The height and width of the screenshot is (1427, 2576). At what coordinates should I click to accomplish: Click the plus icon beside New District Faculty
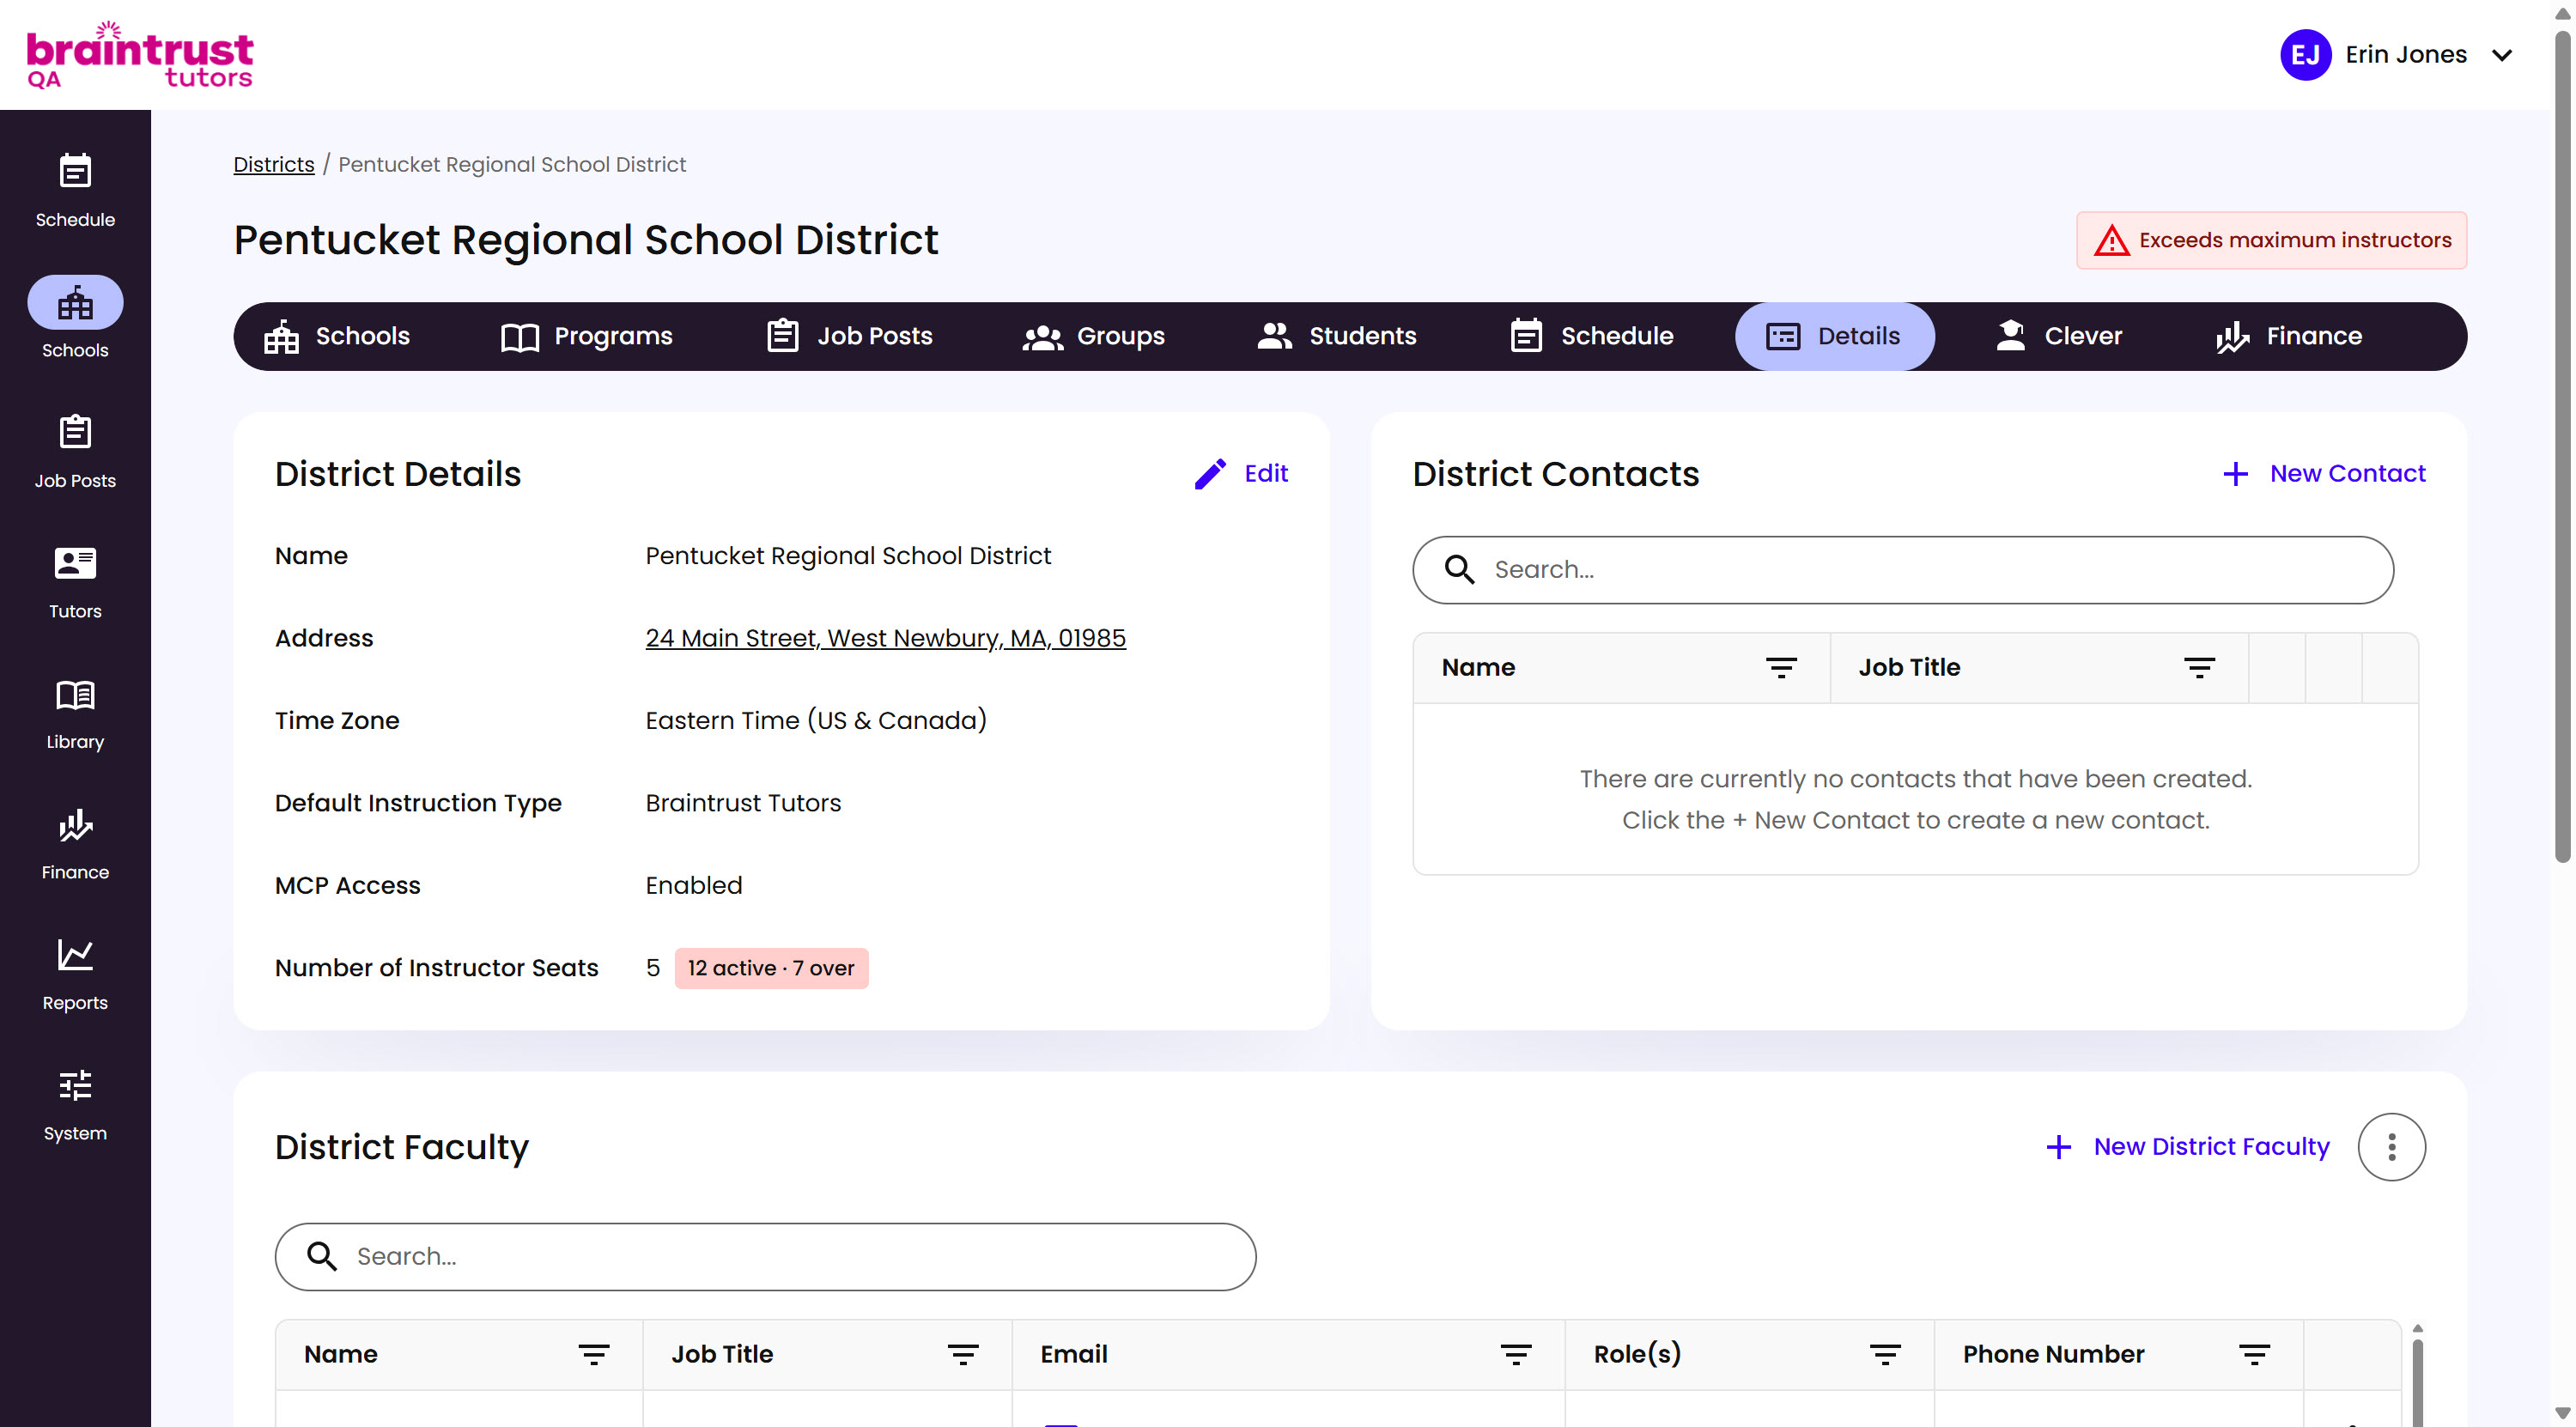coord(2059,1146)
